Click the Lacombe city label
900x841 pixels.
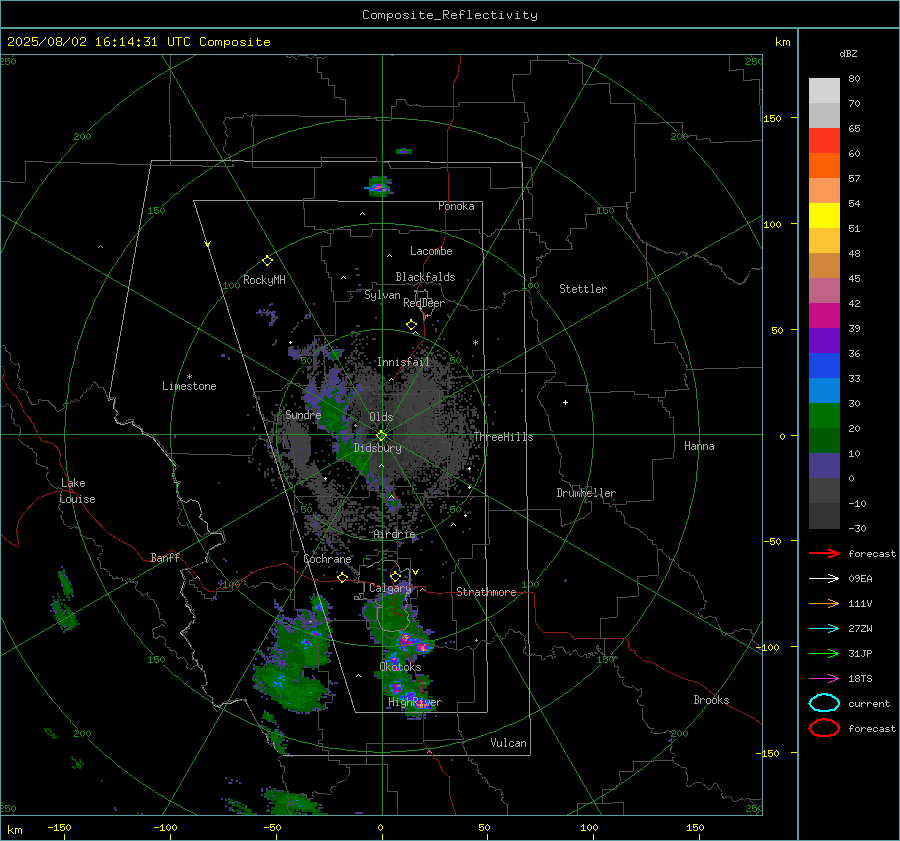coord(431,251)
